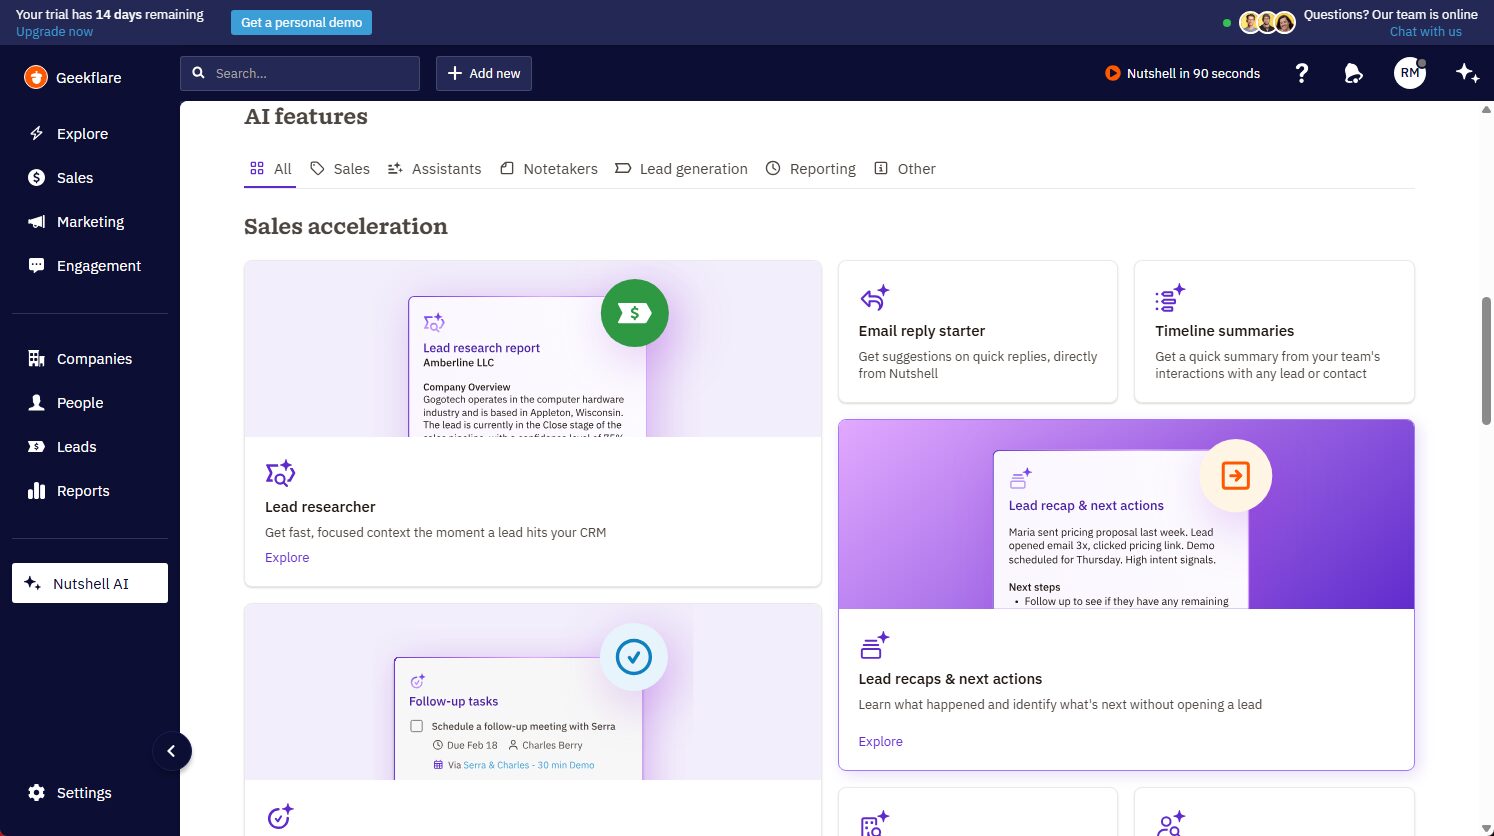
Task: Click the green dollar tag badge
Action: pos(634,313)
